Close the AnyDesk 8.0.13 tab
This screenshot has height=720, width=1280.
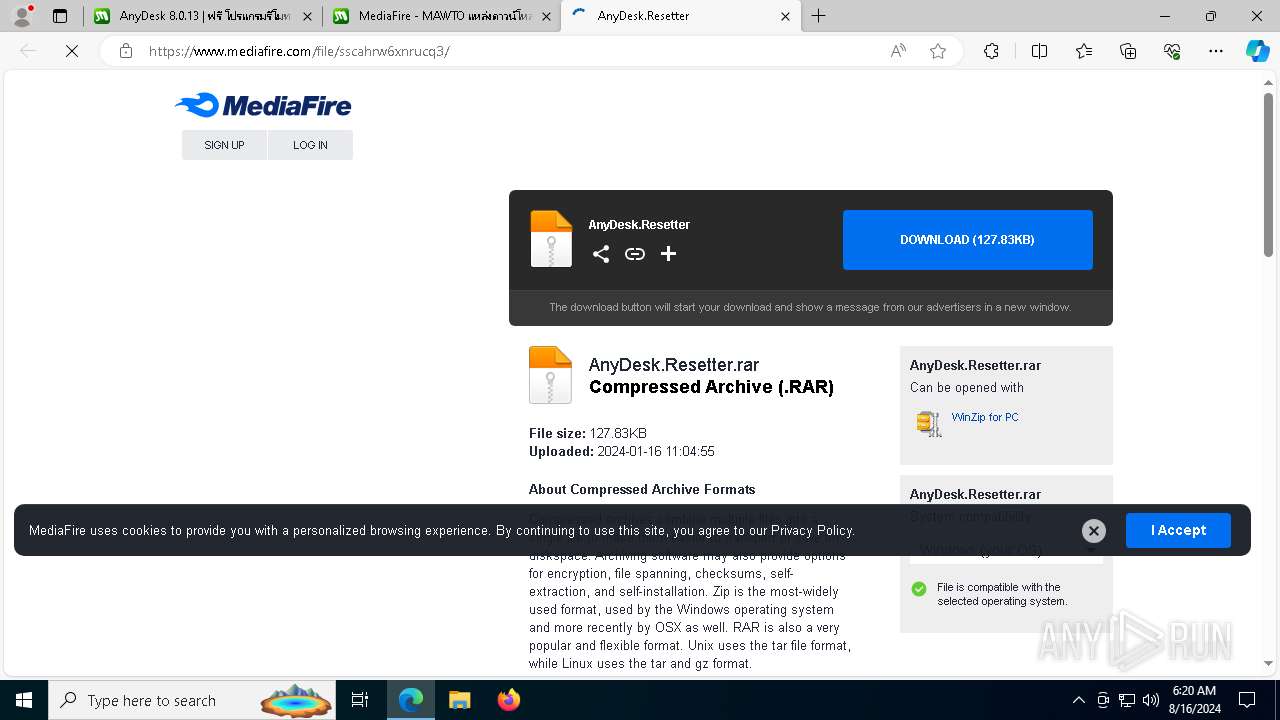(x=307, y=16)
